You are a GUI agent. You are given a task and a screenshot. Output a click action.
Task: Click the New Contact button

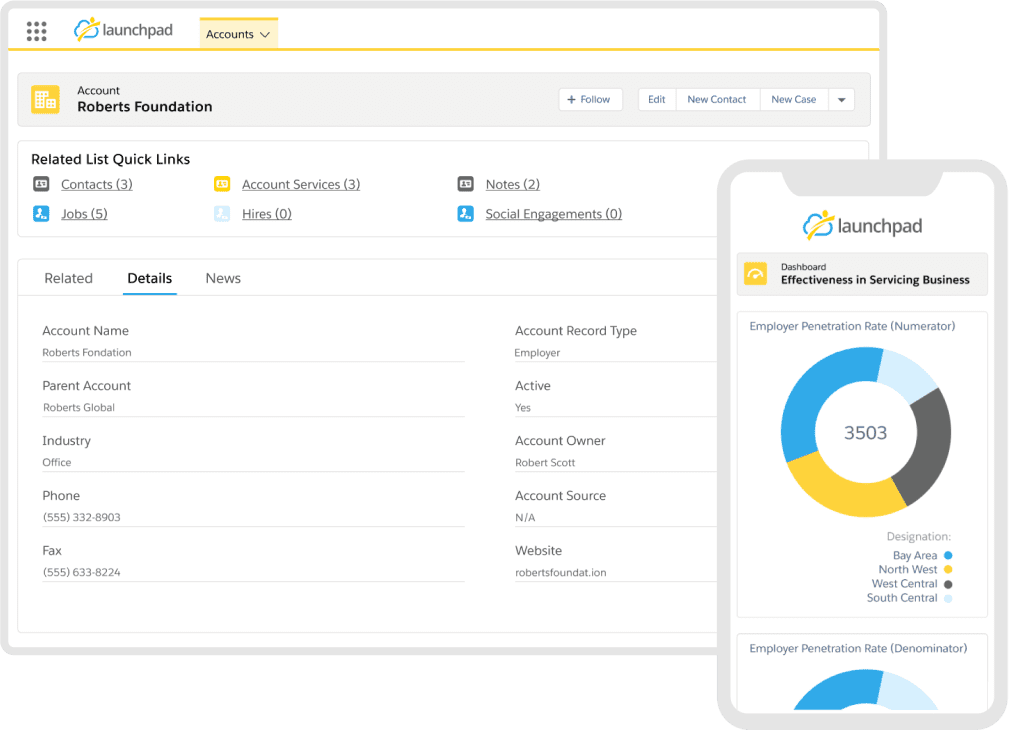717,100
